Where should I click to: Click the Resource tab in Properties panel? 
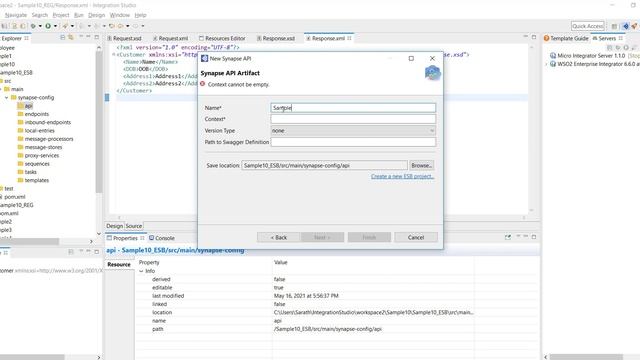click(x=119, y=264)
